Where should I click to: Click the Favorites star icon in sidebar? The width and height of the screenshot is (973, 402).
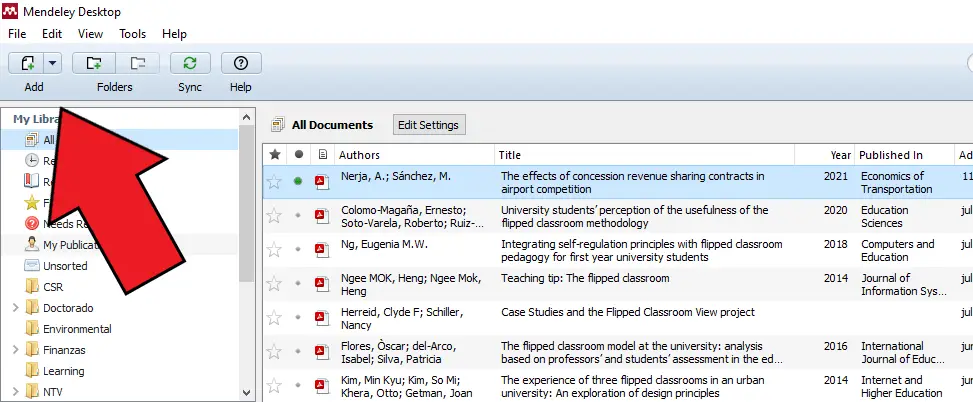[x=32, y=202]
